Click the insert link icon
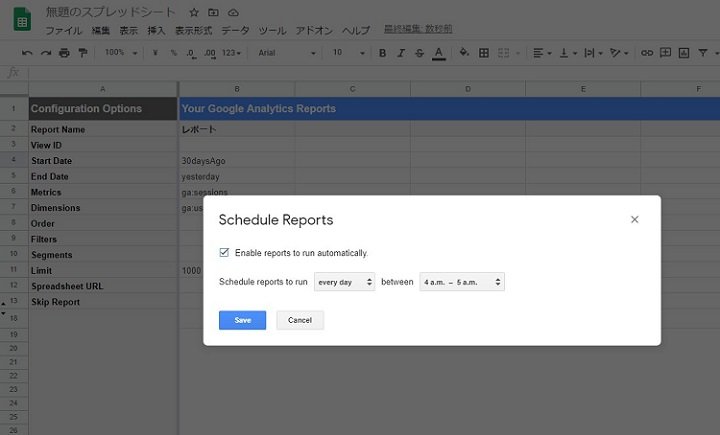Viewport: 720px width, 435px height. [x=647, y=53]
